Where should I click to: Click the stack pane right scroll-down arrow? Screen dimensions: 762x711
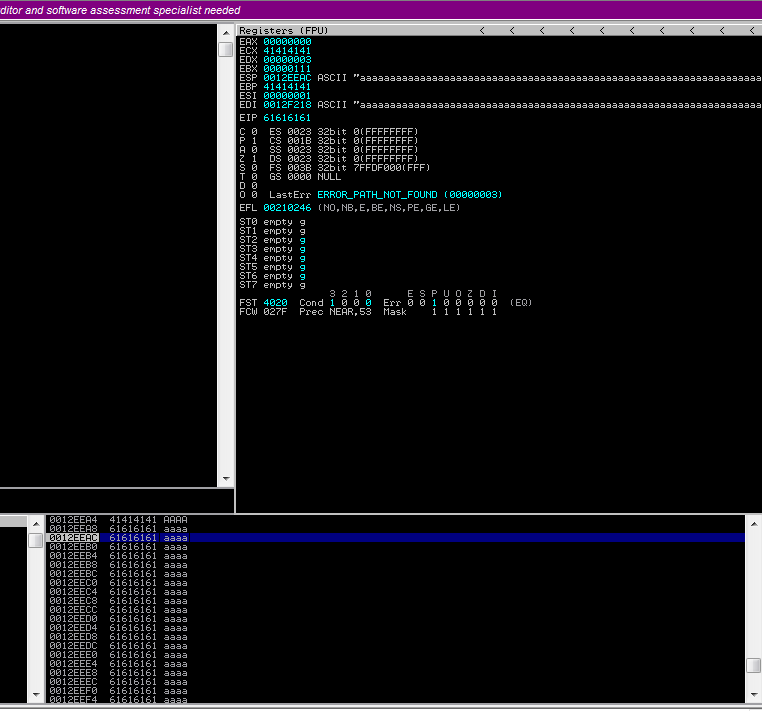coord(754,694)
